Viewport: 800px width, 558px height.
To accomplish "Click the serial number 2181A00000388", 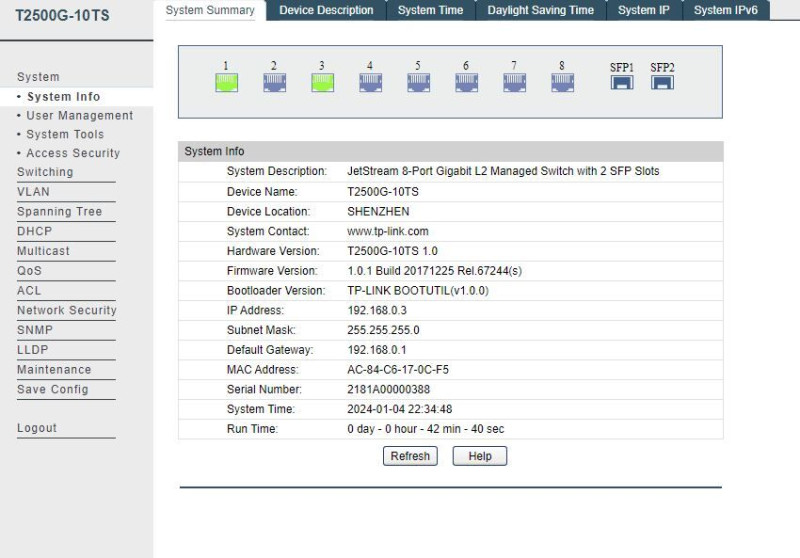I will click(x=388, y=390).
